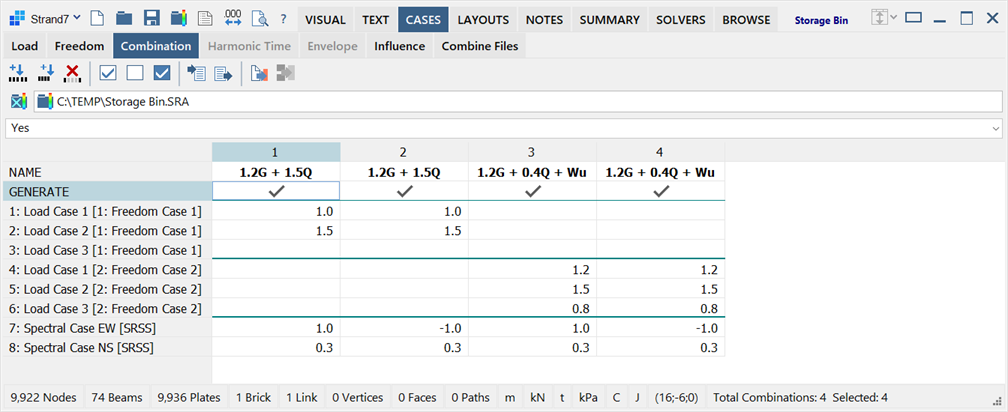Save using the floppy disk icon
1008x412 pixels.
(x=152, y=19)
